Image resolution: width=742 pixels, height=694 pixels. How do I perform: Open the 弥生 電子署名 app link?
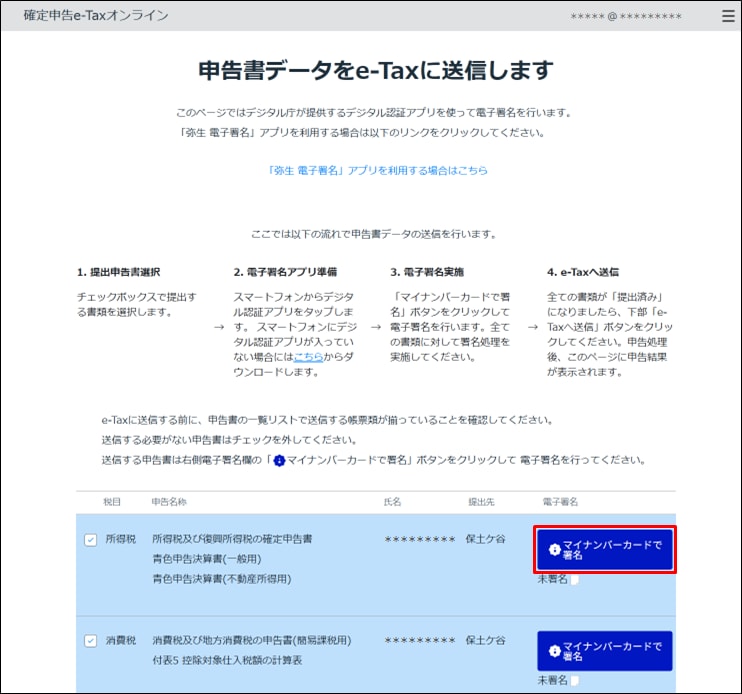tap(377, 171)
